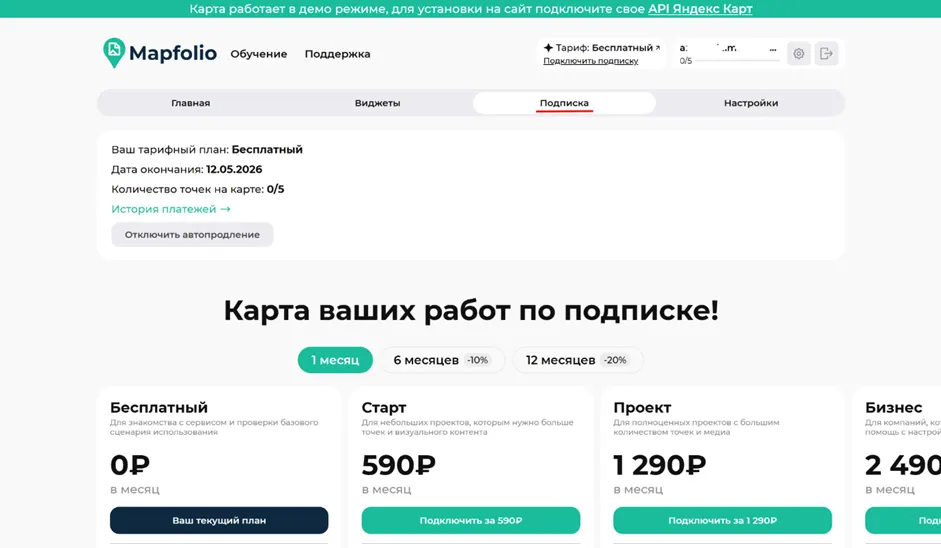Follow the API Яндекс Карт link
This screenshot has width=941, height=548.
pyautogui.click(x=700, y=9)
